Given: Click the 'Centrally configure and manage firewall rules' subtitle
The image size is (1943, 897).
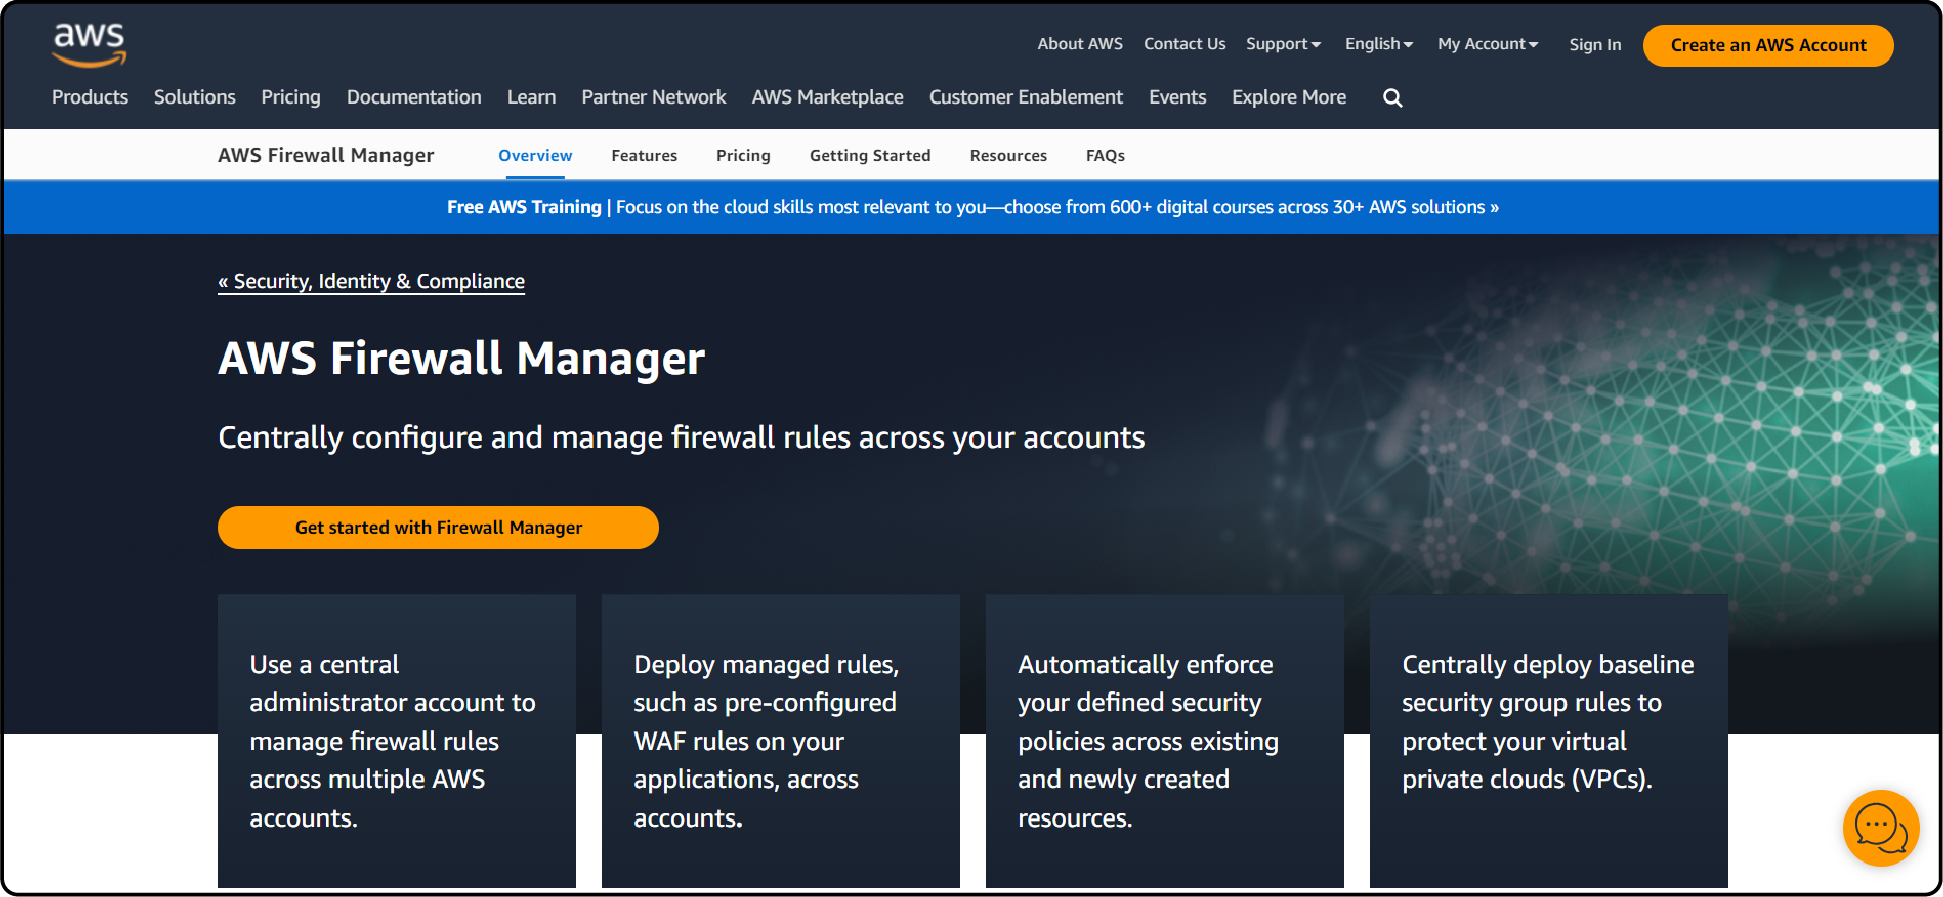Looking at the screenshot, I should click(x=682, y=438).
